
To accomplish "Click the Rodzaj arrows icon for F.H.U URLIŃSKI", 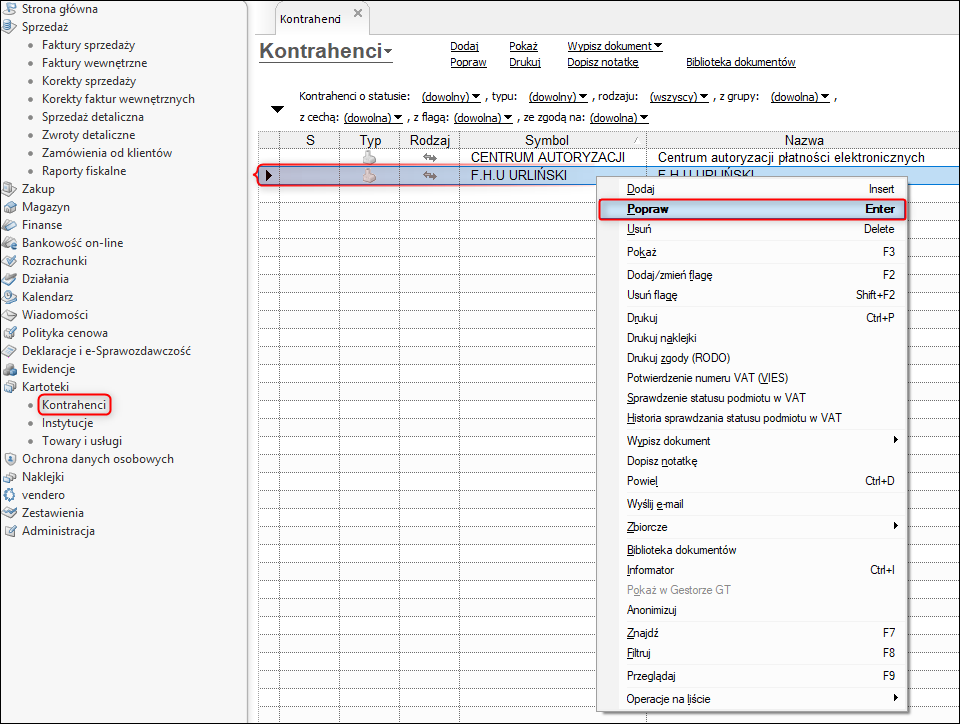I will (x=430, y=176).
